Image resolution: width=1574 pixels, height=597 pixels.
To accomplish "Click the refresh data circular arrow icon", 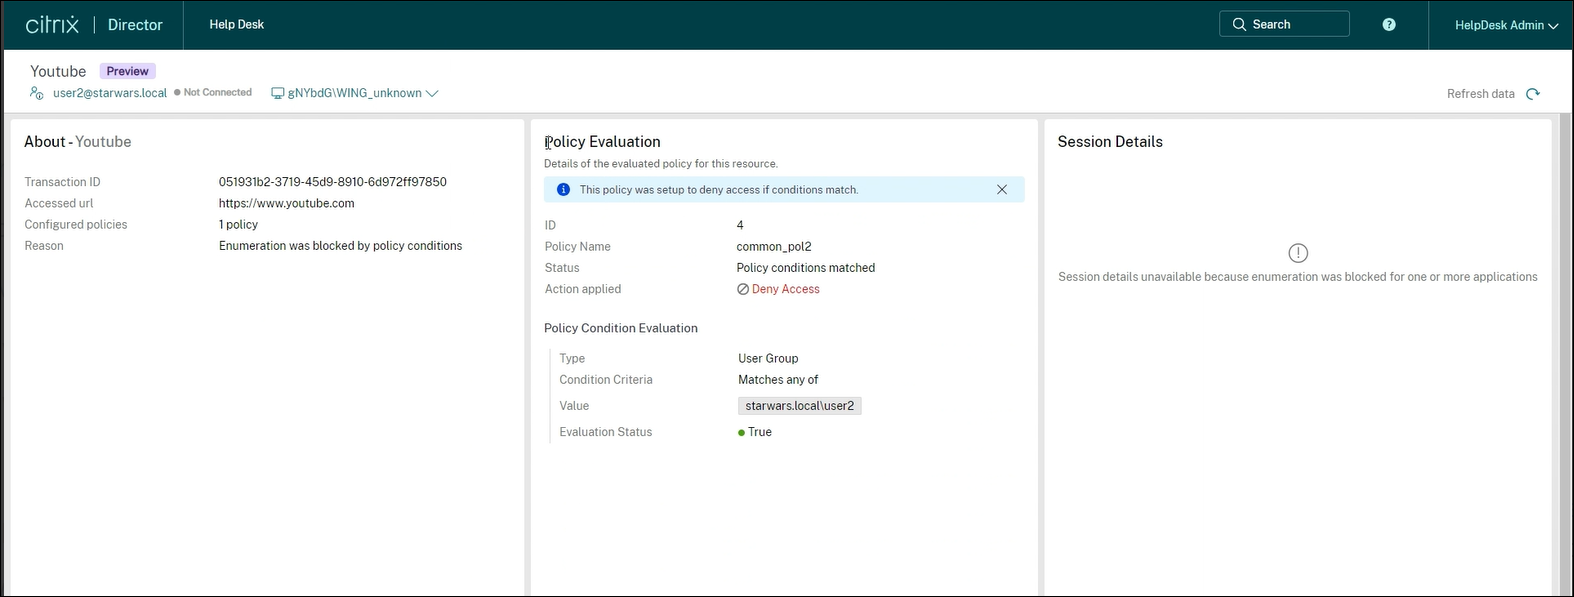I will point(1533,94).
